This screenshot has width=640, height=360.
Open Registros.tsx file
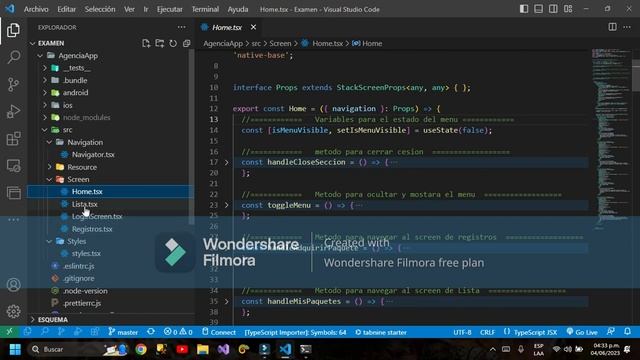92,229
